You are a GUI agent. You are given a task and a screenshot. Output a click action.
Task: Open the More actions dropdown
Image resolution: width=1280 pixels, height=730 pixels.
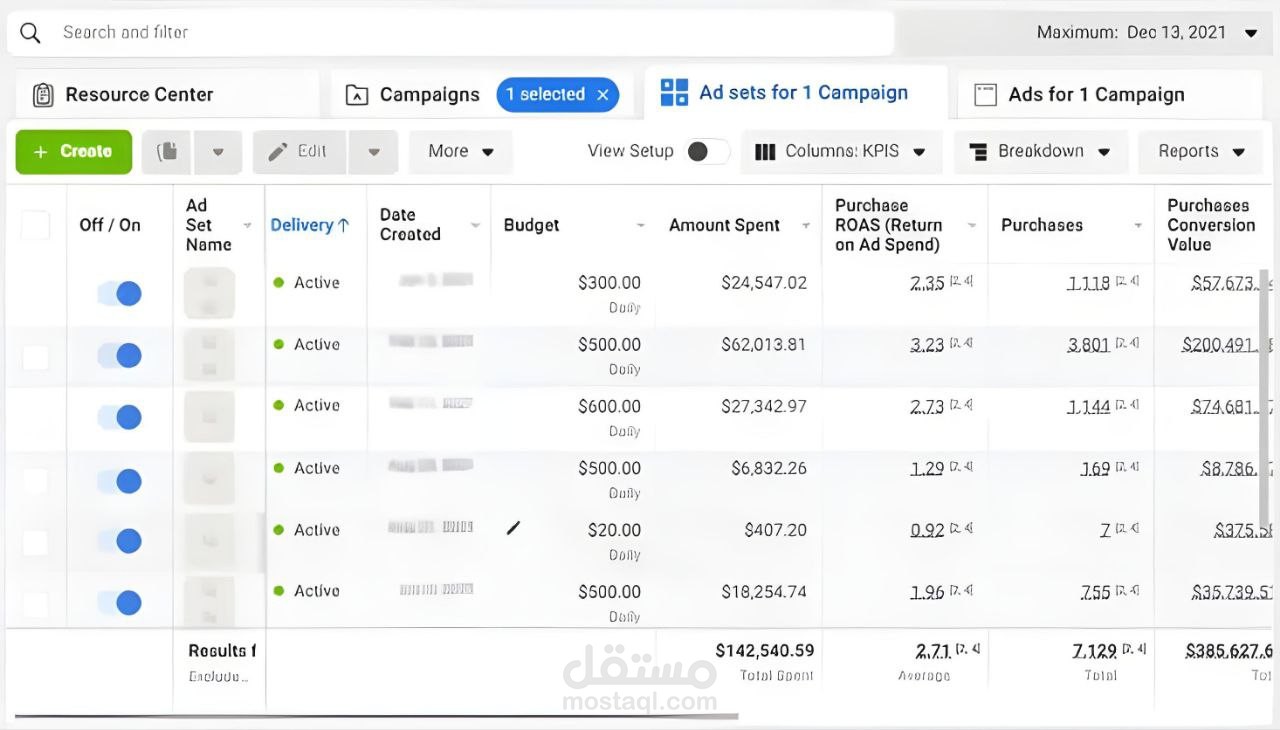[x=460, y=152]
